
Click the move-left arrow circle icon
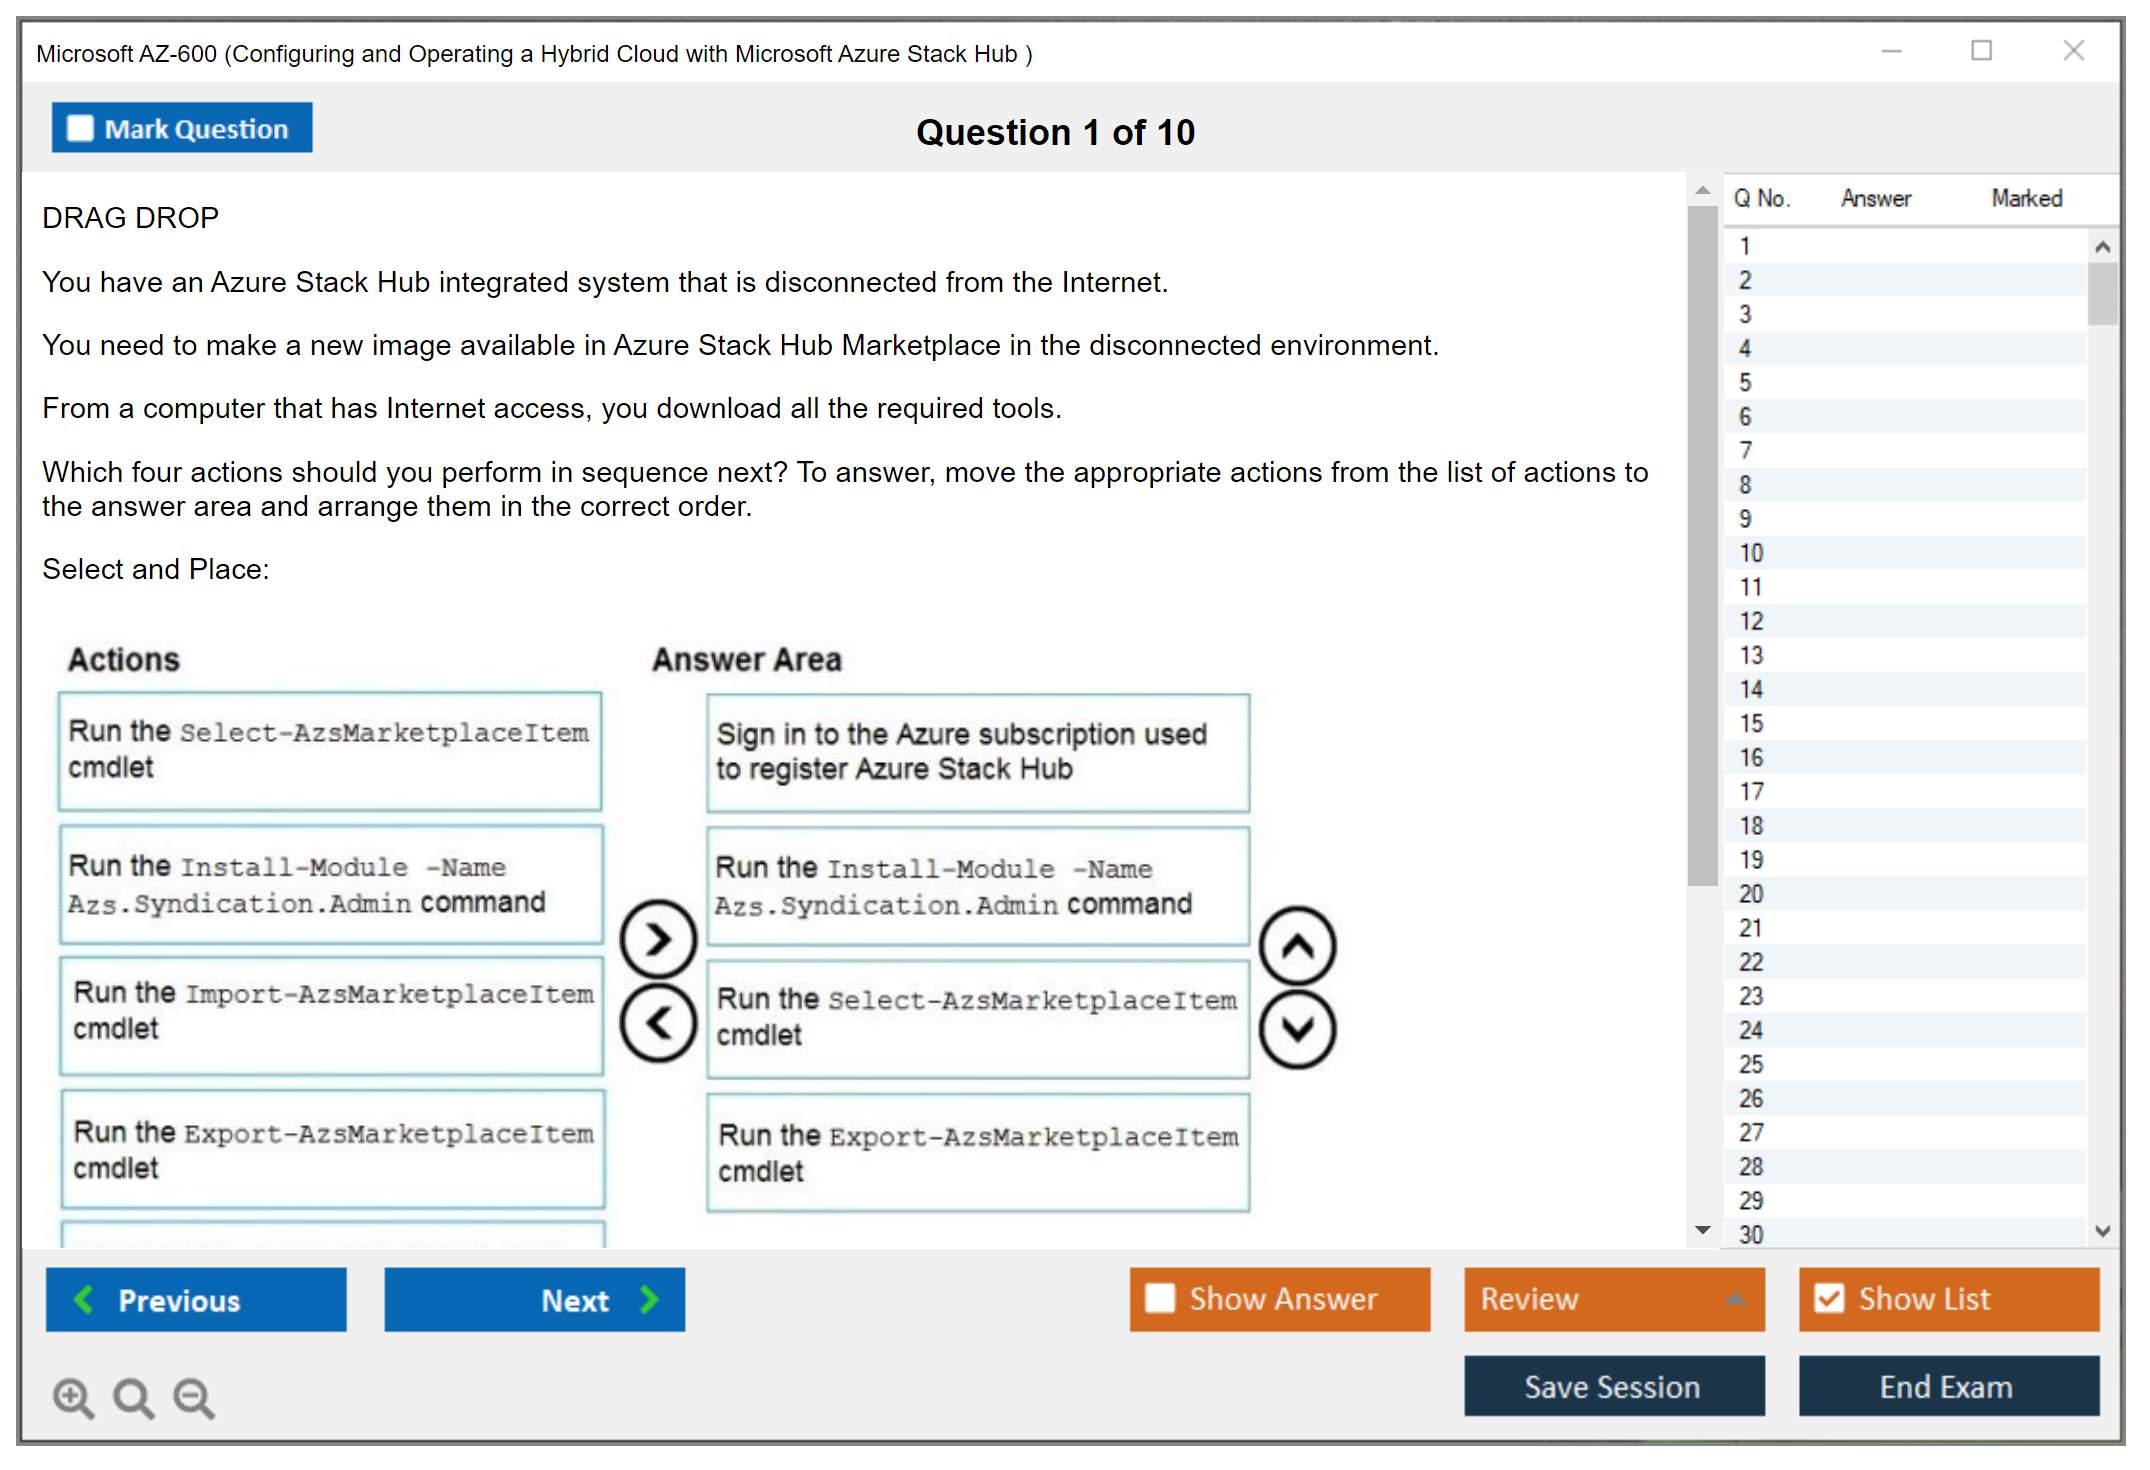pyautogui.click(x=657, y=1023)
